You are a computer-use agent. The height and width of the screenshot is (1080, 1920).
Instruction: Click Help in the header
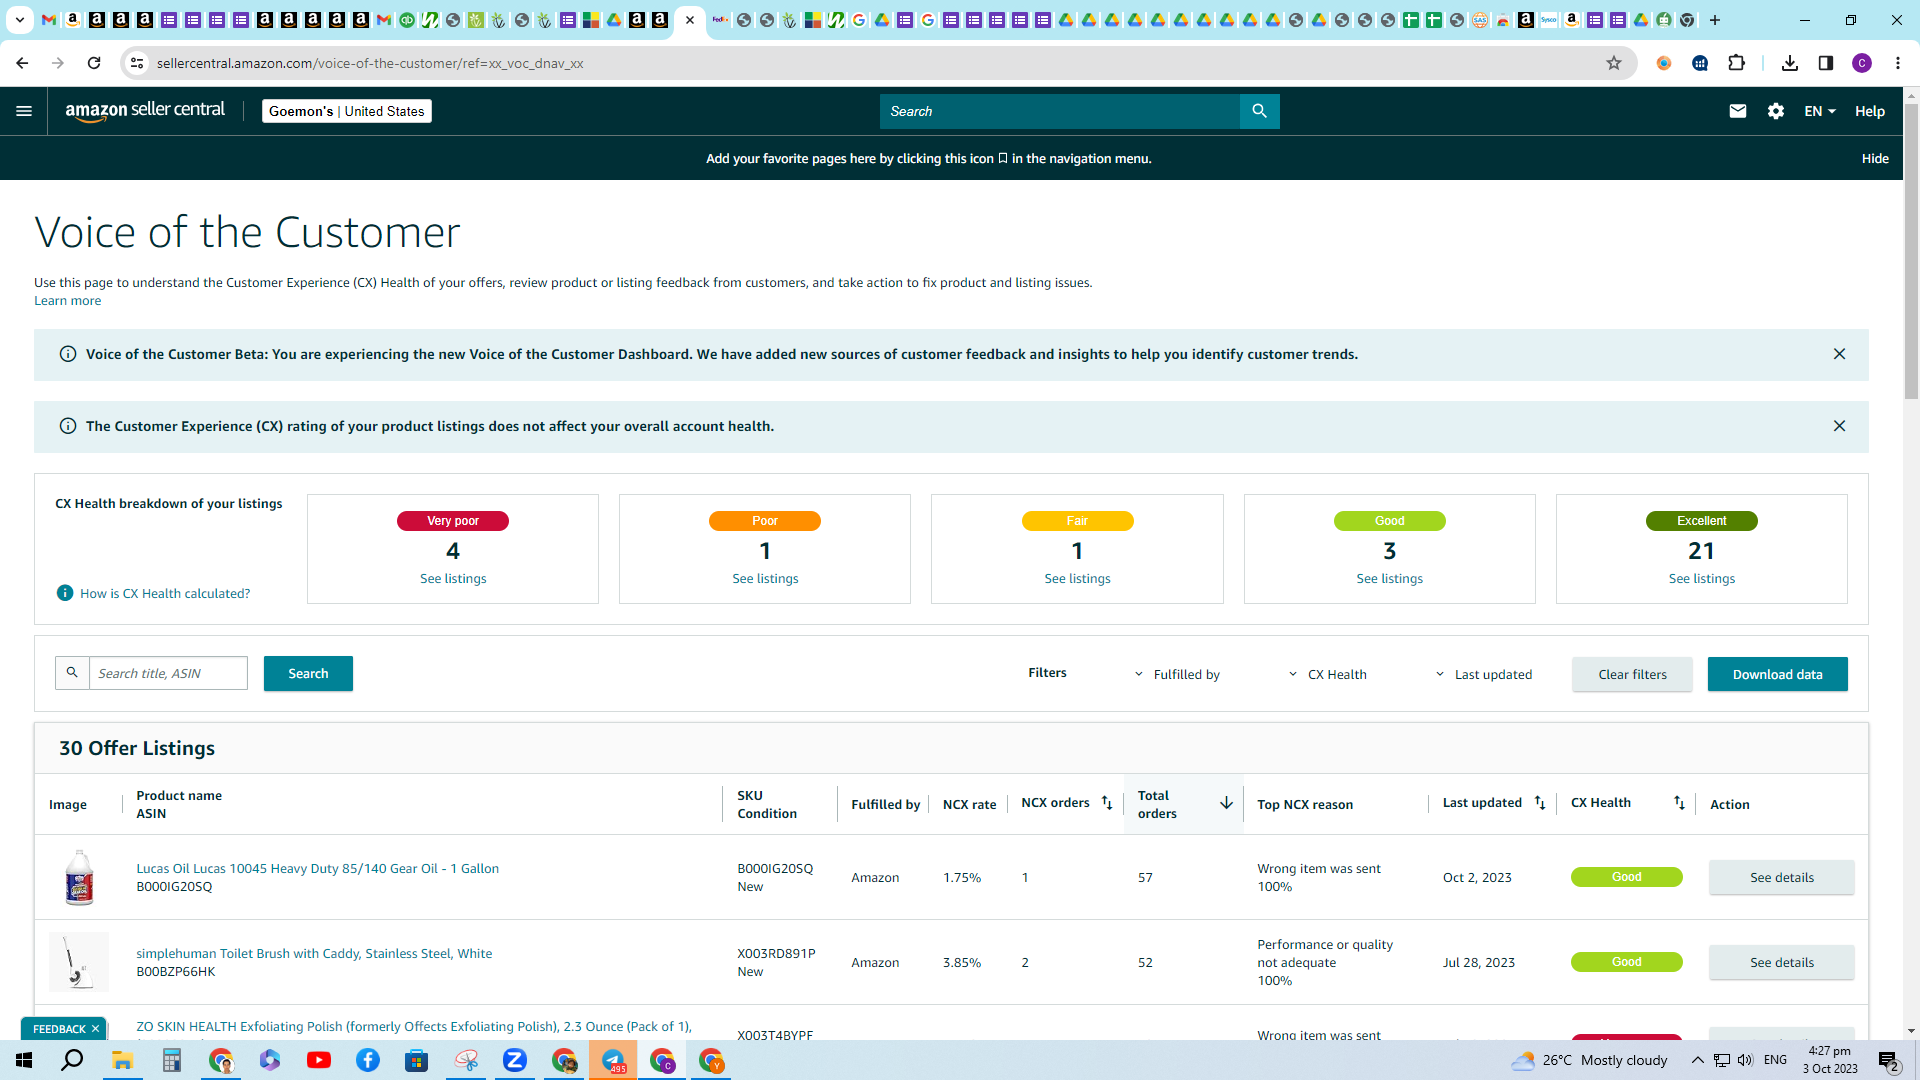(1870, 111)
